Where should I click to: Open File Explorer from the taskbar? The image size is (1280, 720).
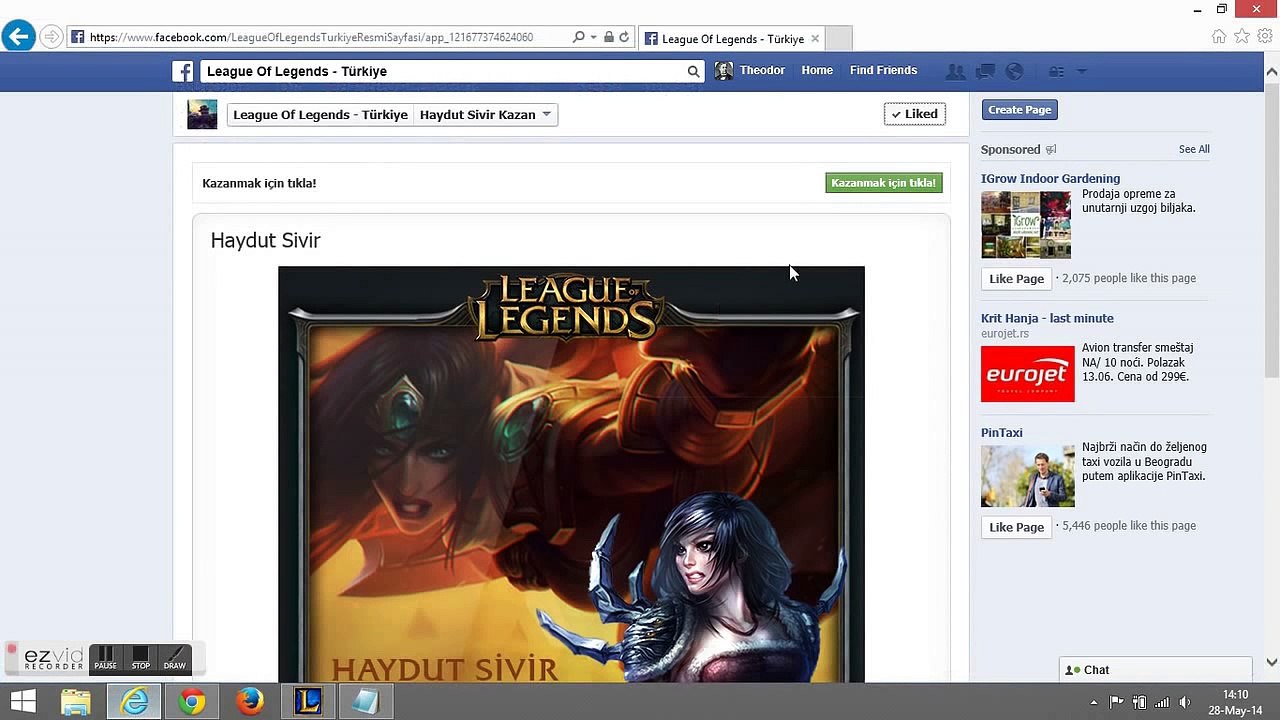(76, 702)
